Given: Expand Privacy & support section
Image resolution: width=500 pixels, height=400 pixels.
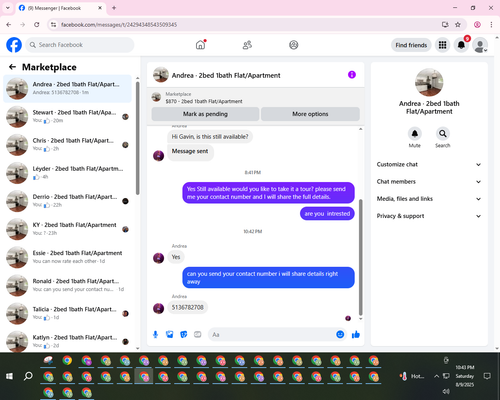Looking at the screenshot, I should [x=429, y=216].
